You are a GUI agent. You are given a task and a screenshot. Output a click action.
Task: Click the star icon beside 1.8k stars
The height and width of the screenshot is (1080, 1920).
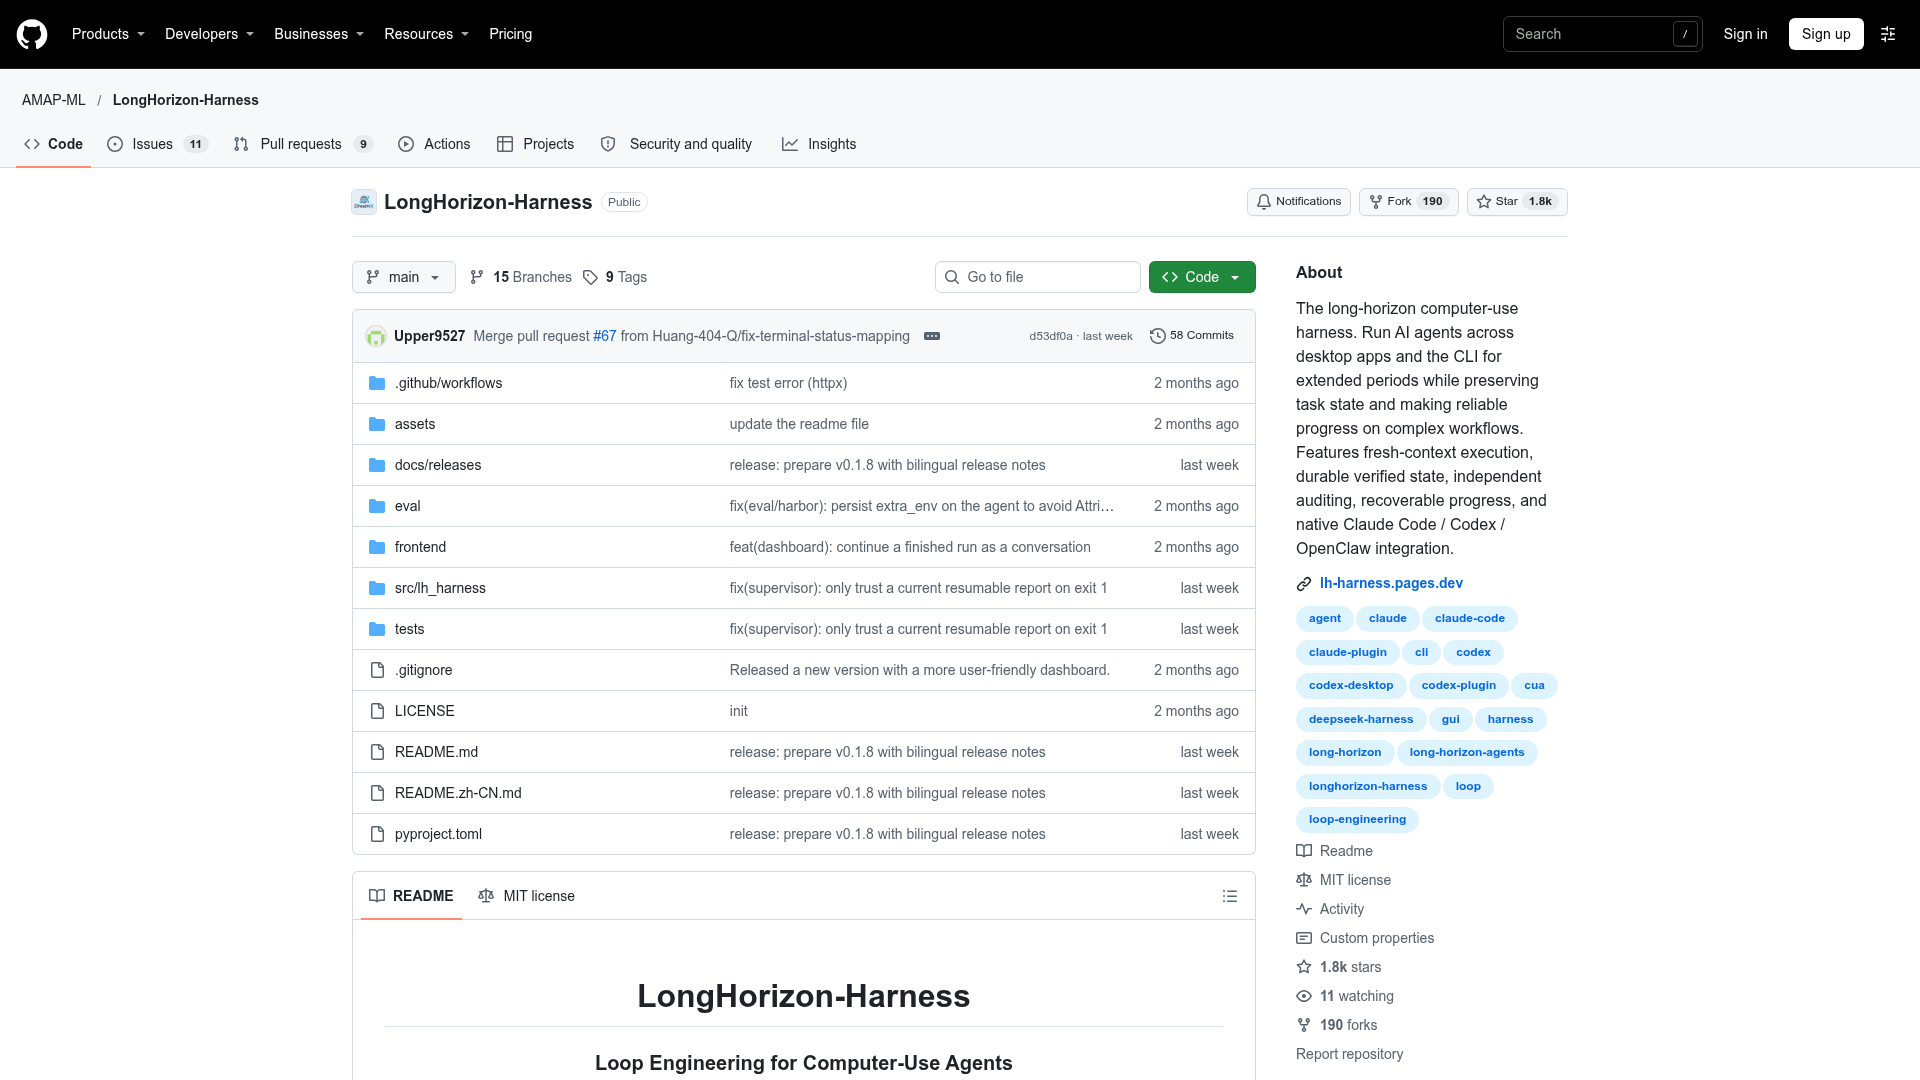tap(1304, 967)
